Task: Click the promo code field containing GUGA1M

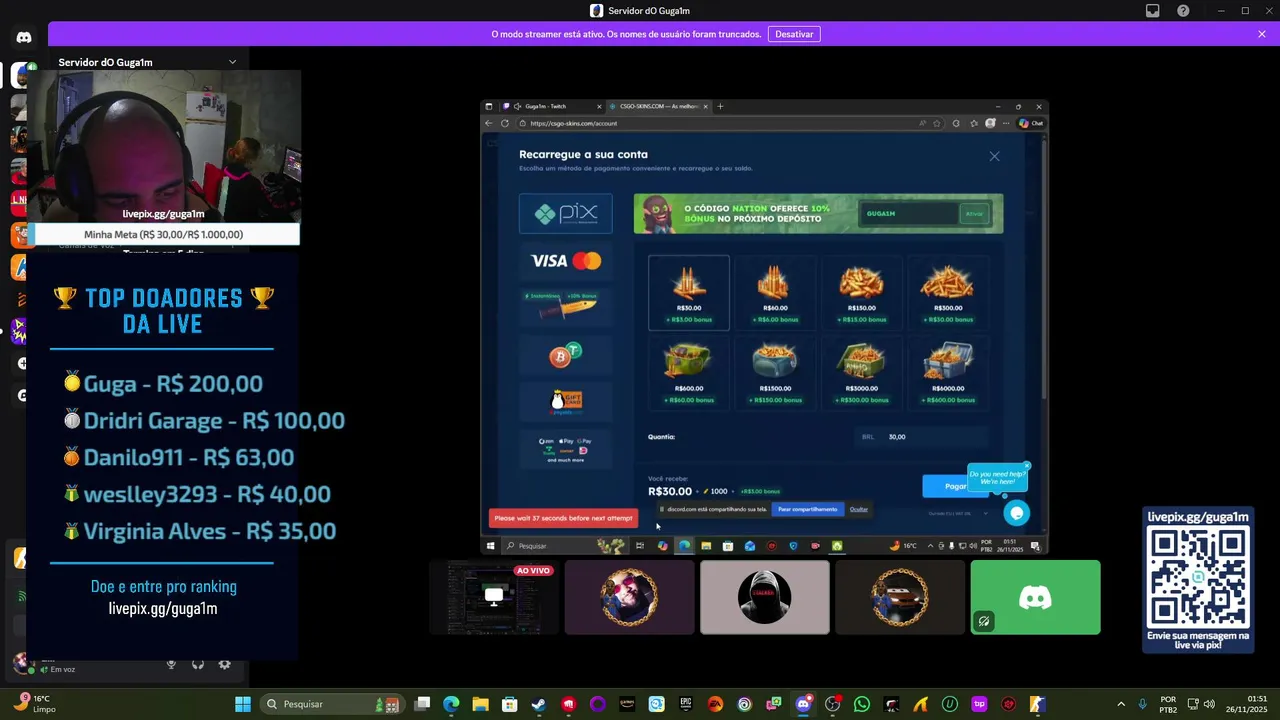Action: click(x=908, y=213)
